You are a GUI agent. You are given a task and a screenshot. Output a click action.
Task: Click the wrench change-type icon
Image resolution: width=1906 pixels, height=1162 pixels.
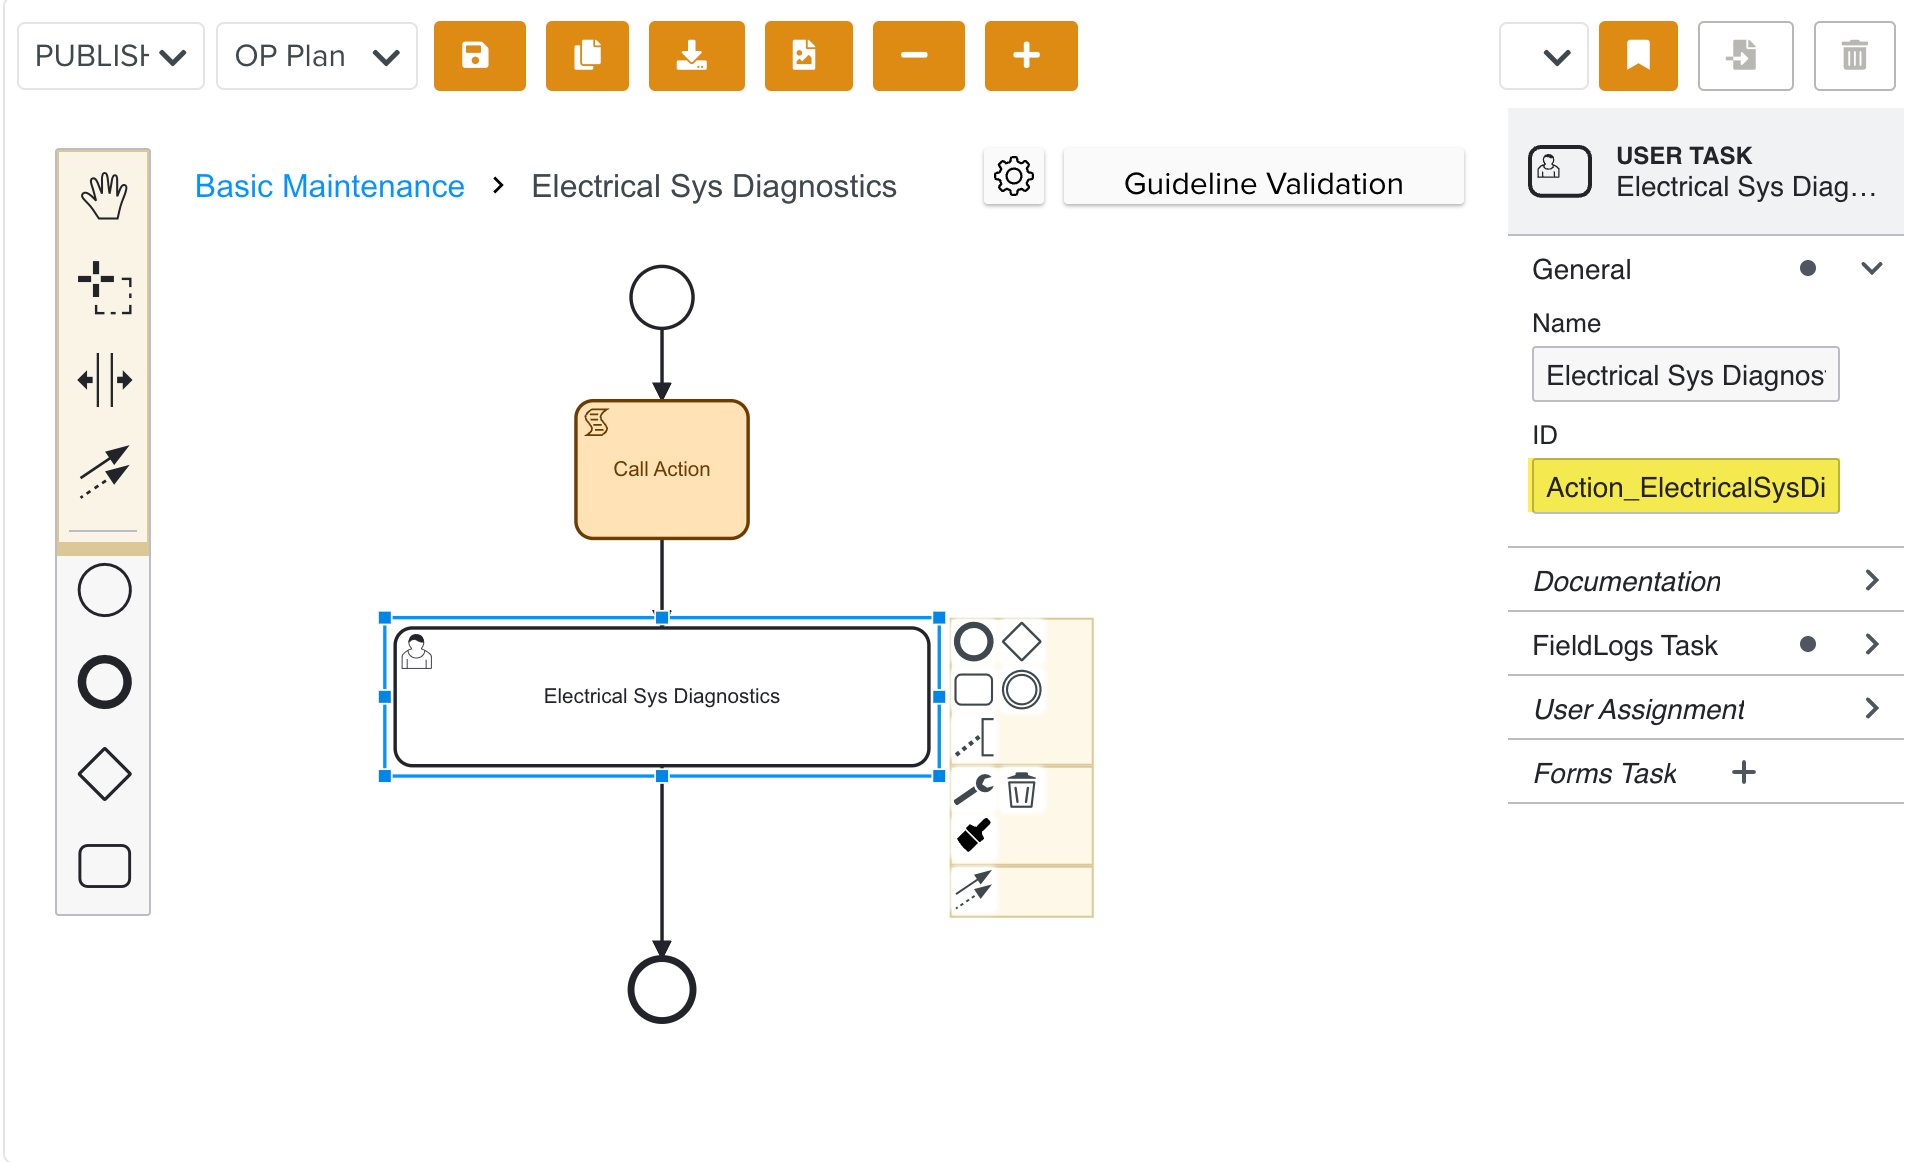[973, 790]
